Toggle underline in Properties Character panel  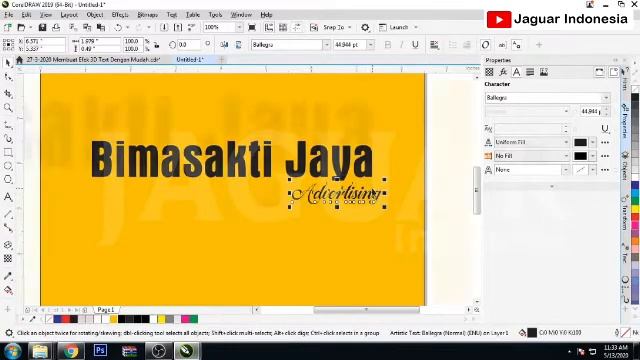[605, 129]
